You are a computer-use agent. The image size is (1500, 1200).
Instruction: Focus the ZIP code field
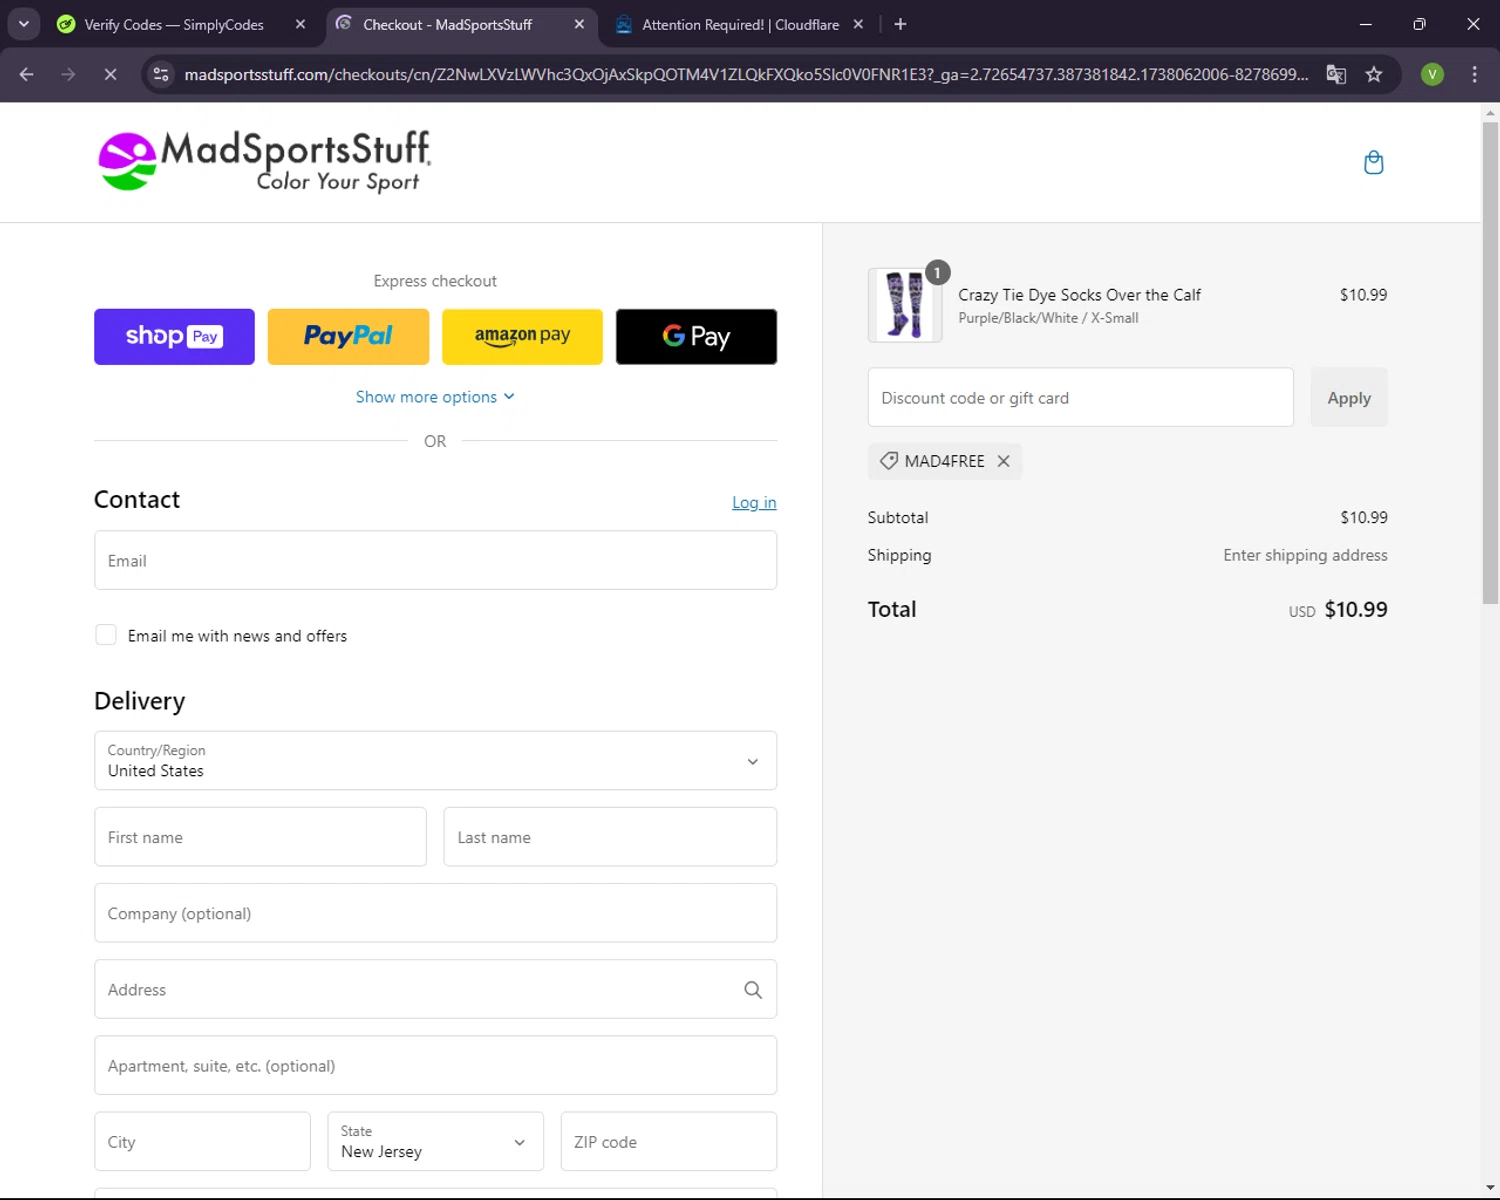669,1141
